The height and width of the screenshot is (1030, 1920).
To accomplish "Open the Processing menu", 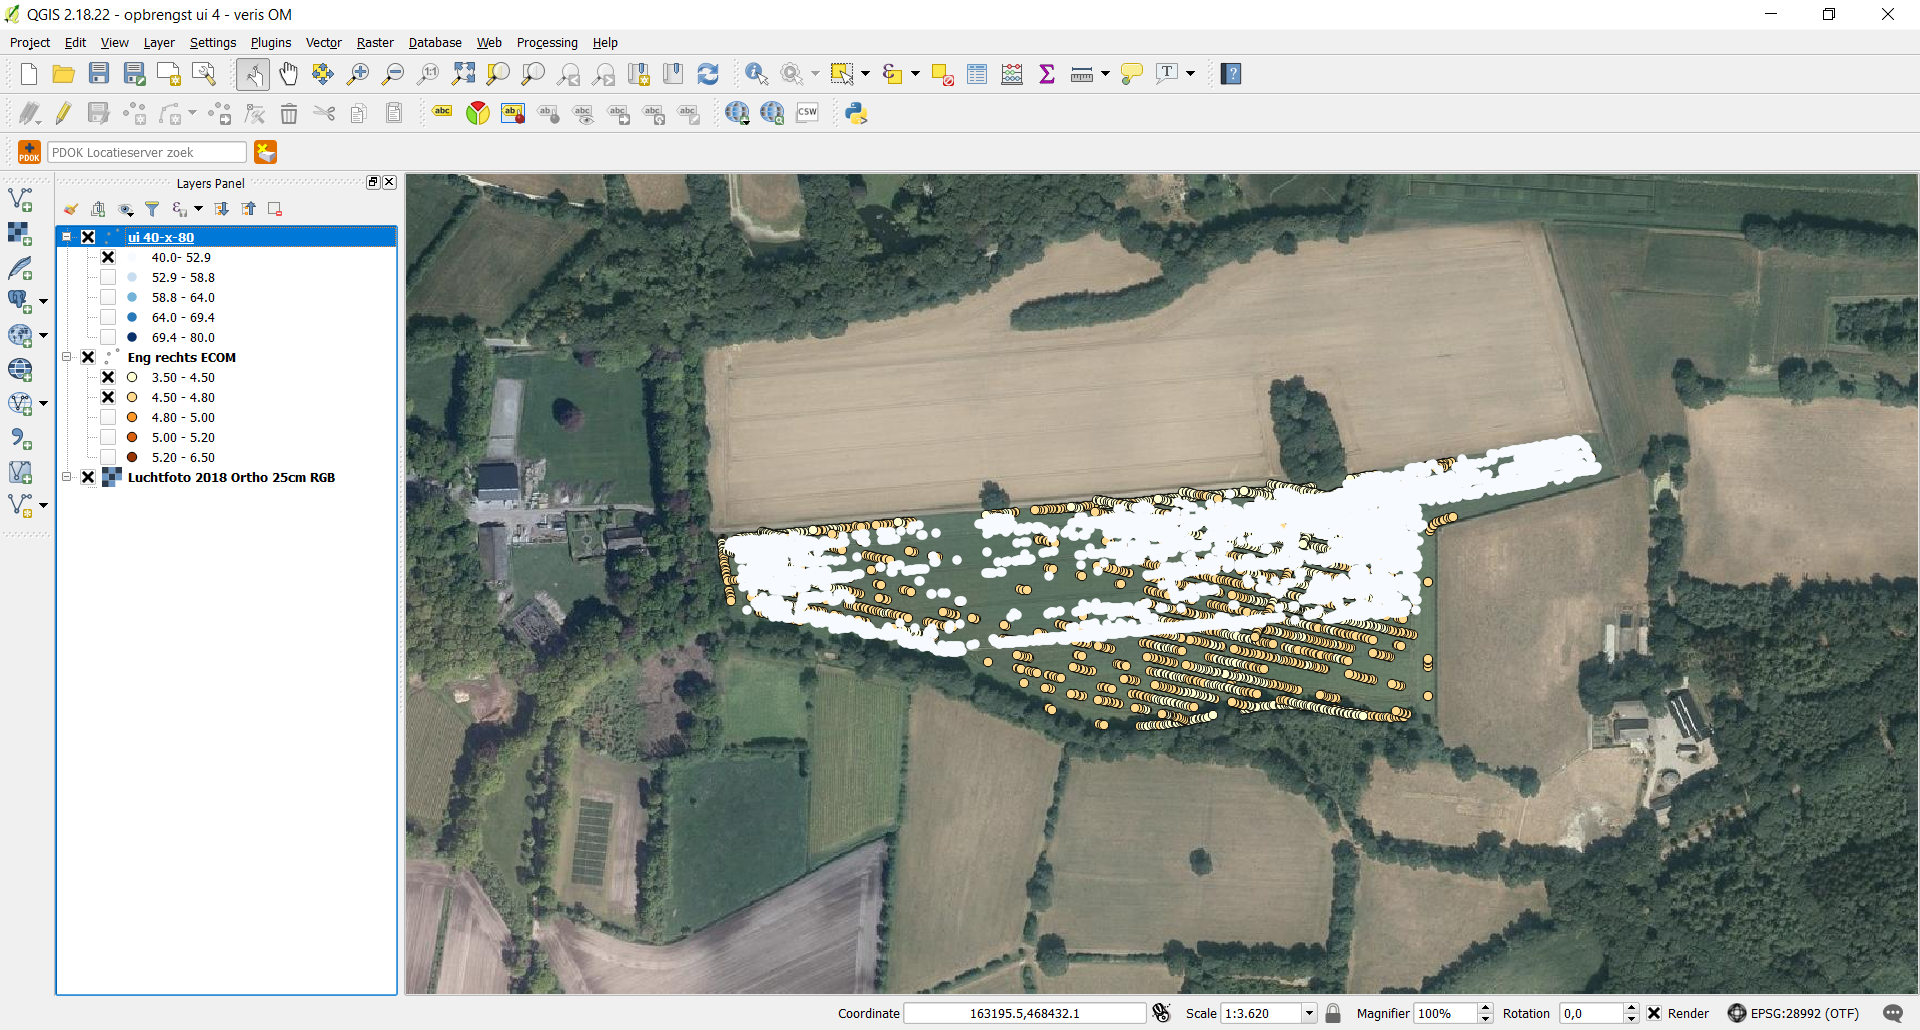I will click(546, 42).
